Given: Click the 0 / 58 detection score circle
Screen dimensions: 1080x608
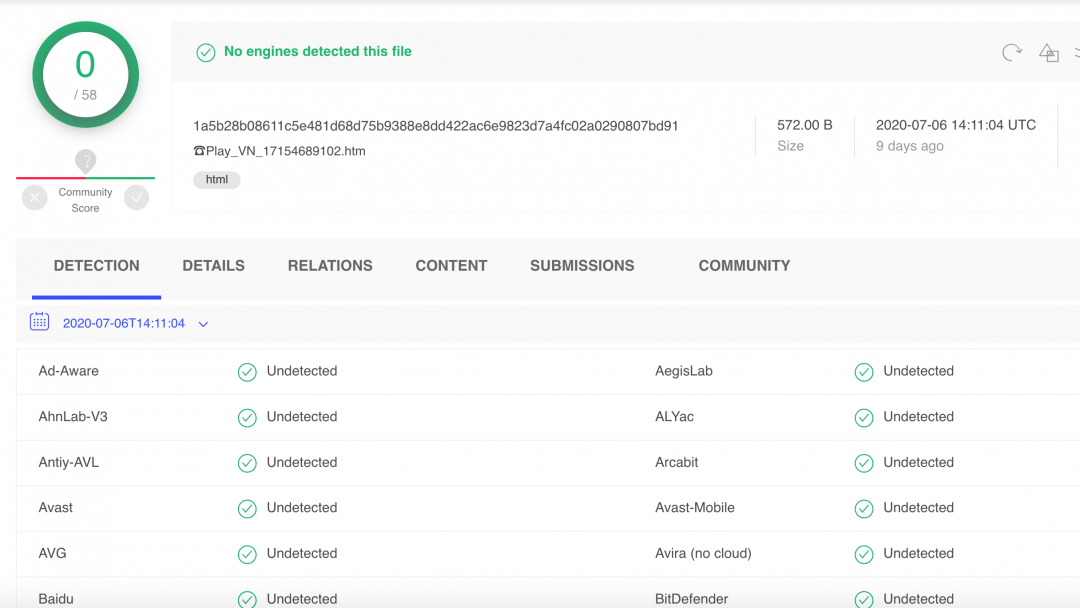Looking at the screenshot, I should pos(86,75).
